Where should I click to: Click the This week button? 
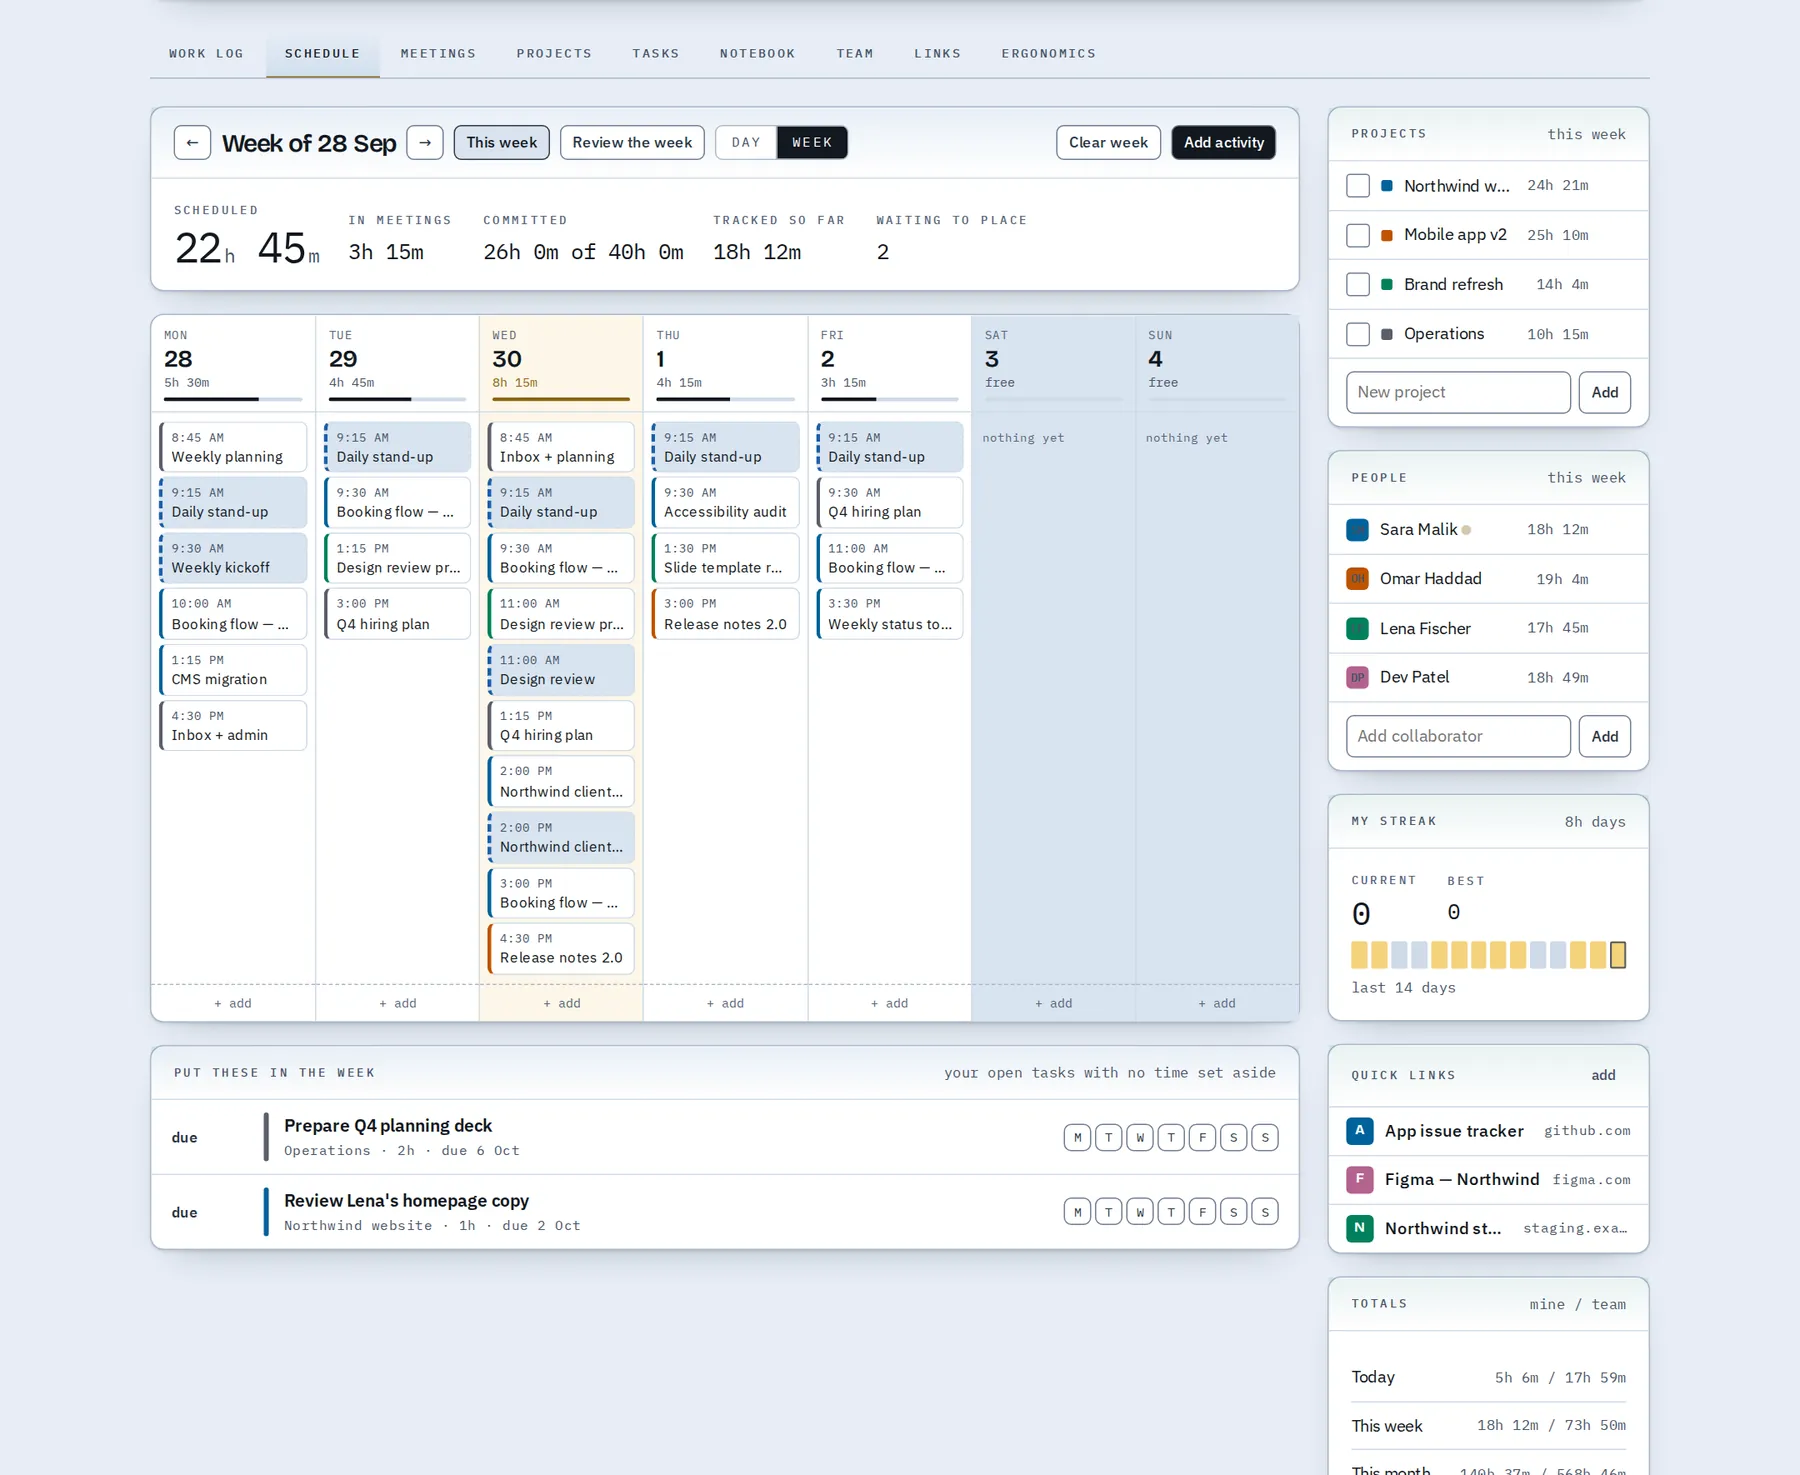pyautogui.click(x=501, y=143)
